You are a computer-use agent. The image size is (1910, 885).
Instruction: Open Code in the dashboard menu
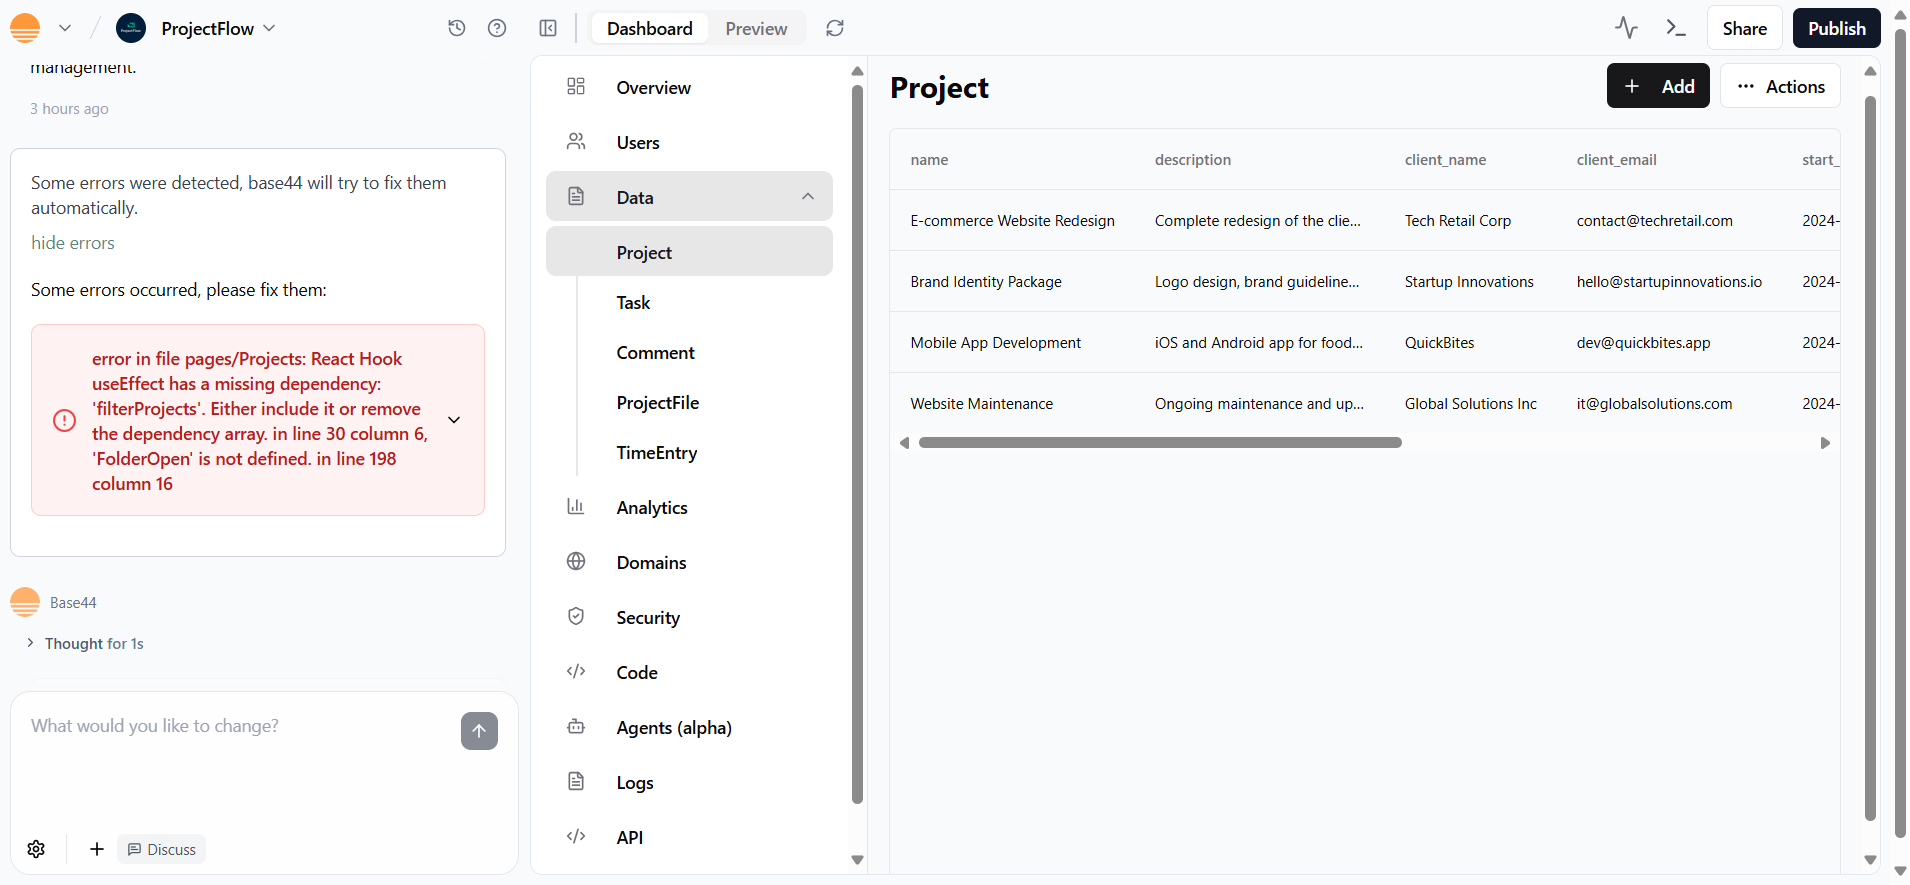[689, 673]
